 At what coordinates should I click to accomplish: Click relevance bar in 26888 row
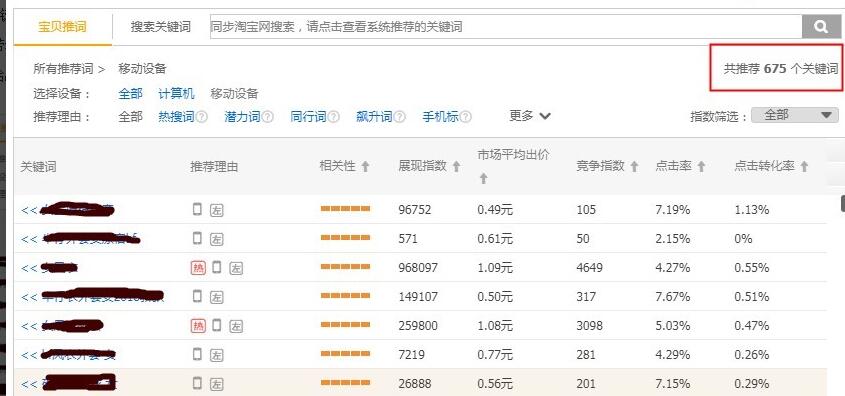345,383
